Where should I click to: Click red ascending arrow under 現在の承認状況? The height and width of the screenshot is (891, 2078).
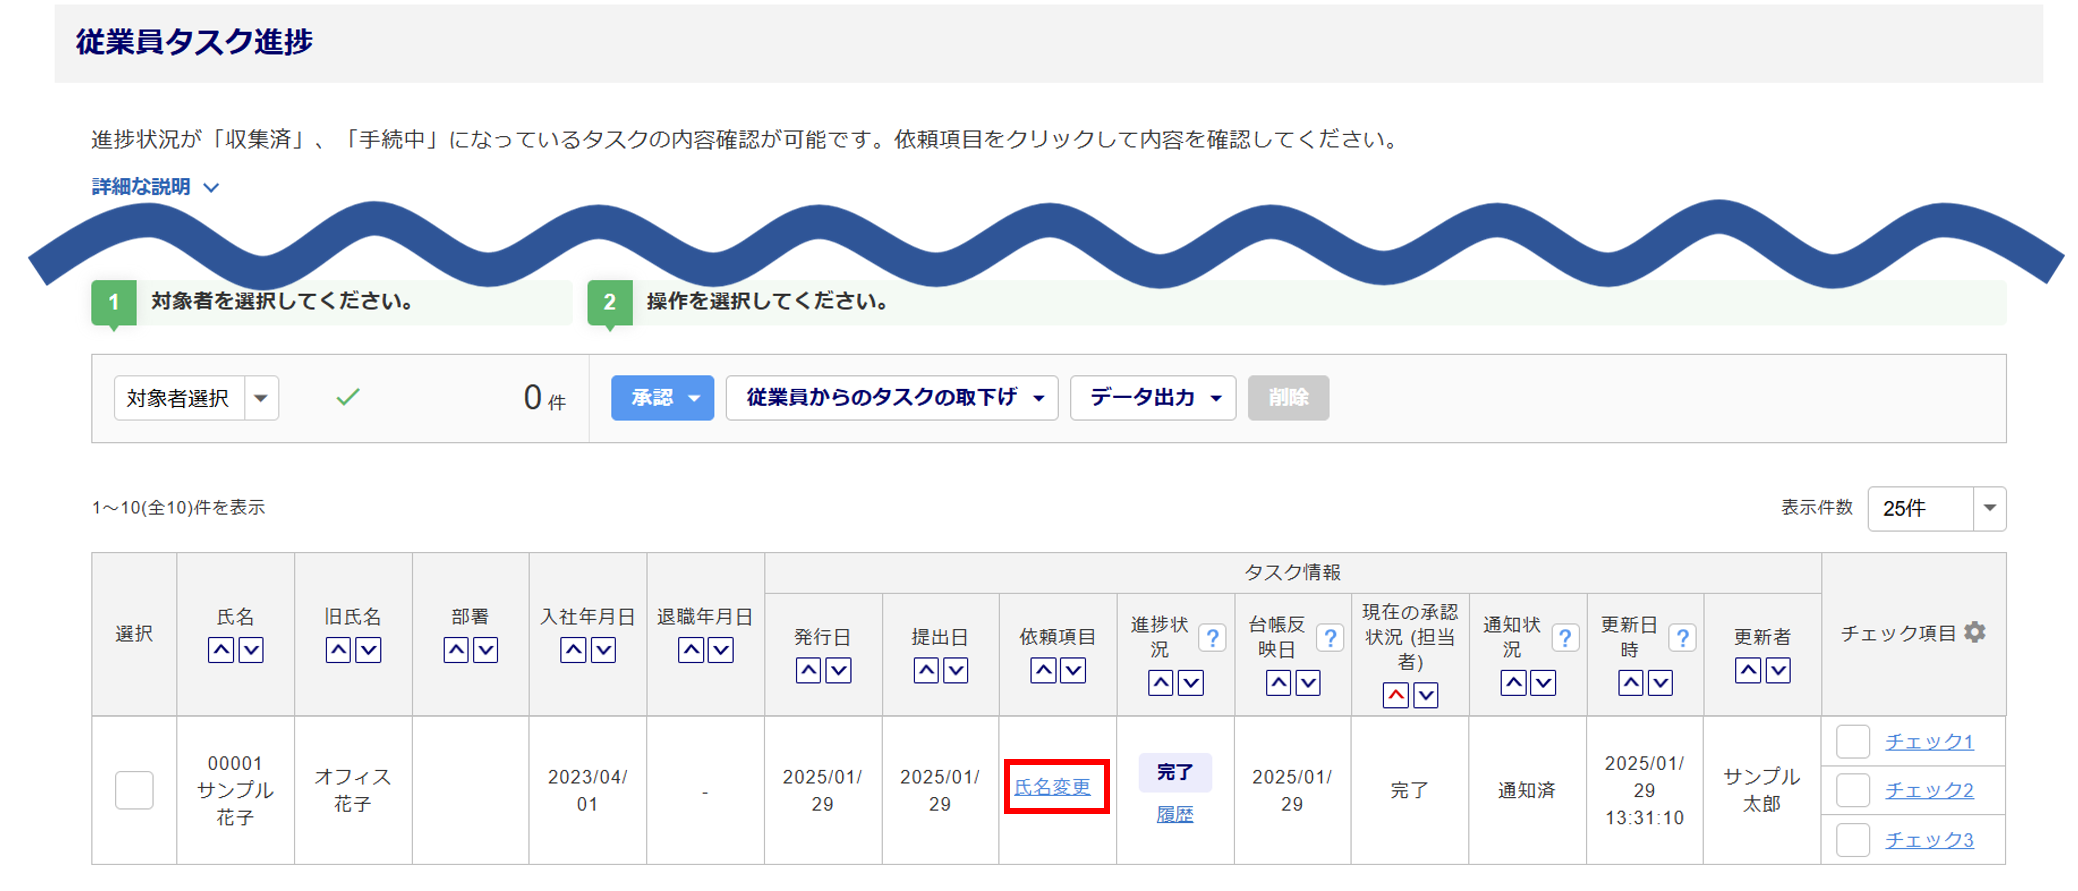[1396, 695]
